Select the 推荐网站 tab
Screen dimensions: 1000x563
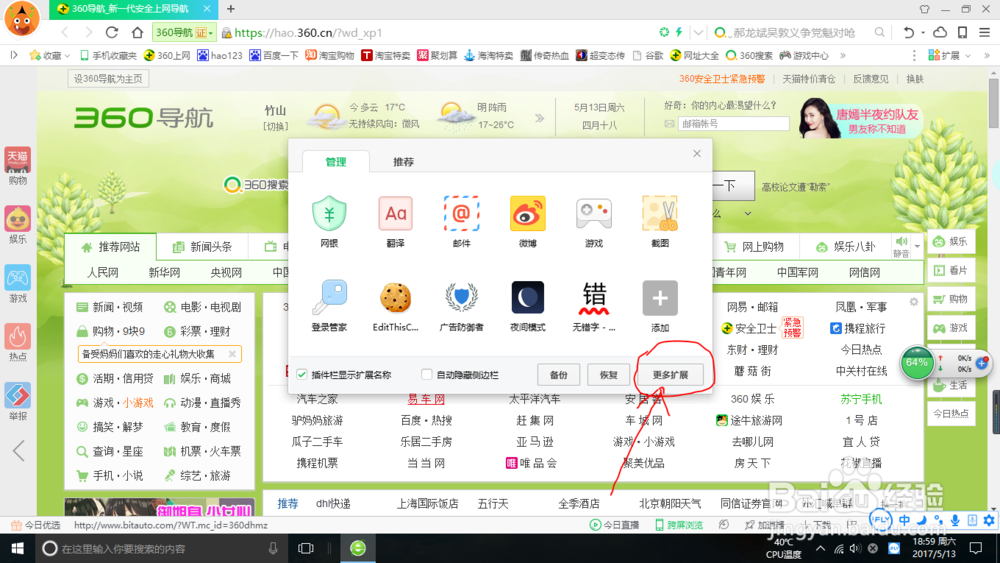[110, 247]
